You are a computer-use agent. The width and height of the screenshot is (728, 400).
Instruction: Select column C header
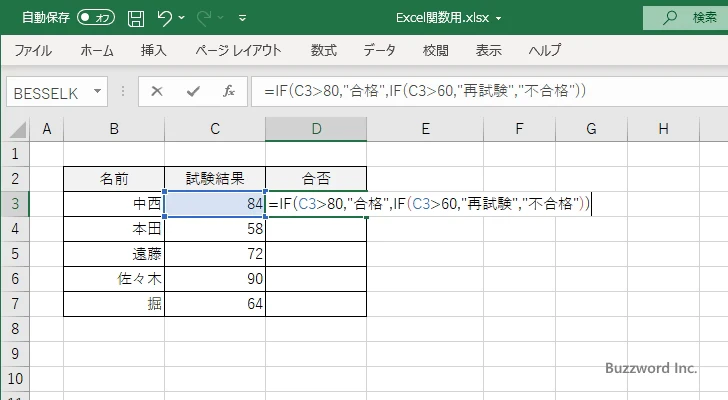pyautogui.click(x=215, y=129)
